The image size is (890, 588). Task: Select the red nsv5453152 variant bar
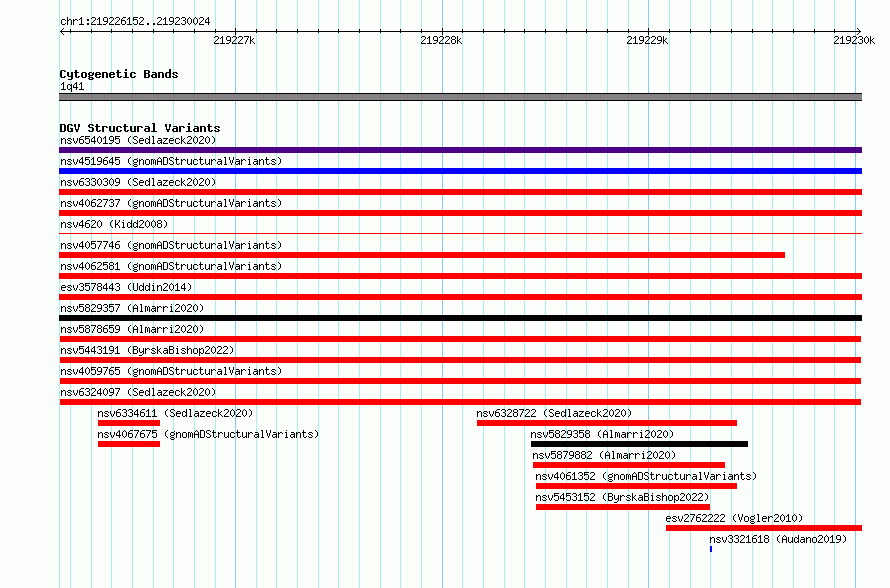pyautogui.click(x=623, y=507)
